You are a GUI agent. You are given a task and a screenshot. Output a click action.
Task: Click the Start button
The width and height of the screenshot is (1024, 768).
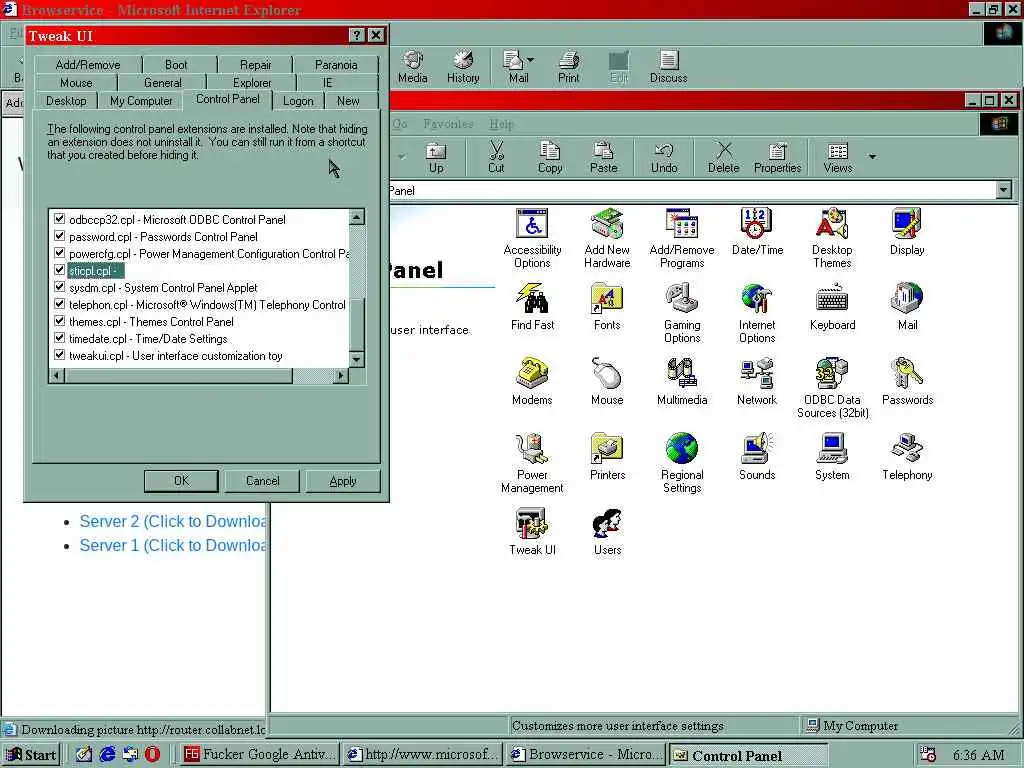tap(31, 754)
